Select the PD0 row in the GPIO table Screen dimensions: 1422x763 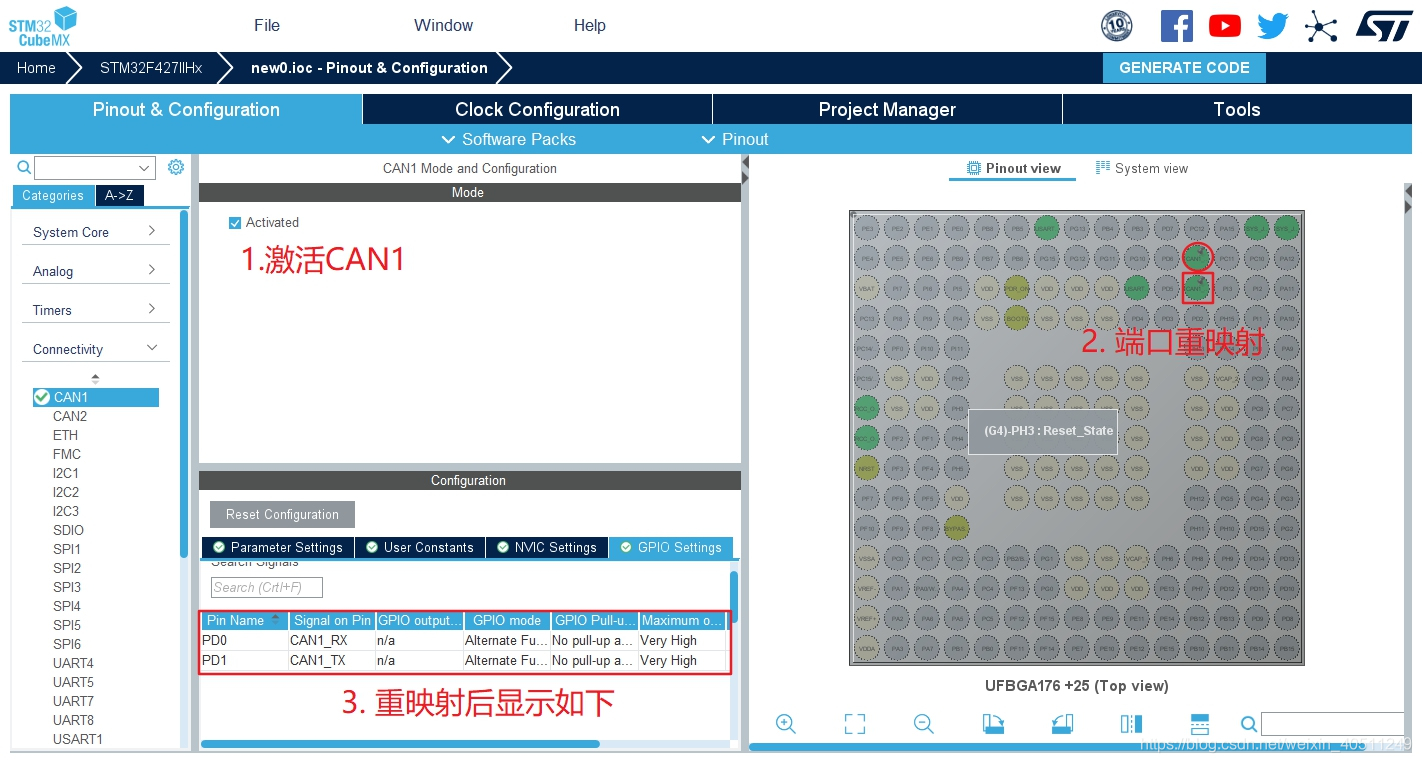[464, 641]
